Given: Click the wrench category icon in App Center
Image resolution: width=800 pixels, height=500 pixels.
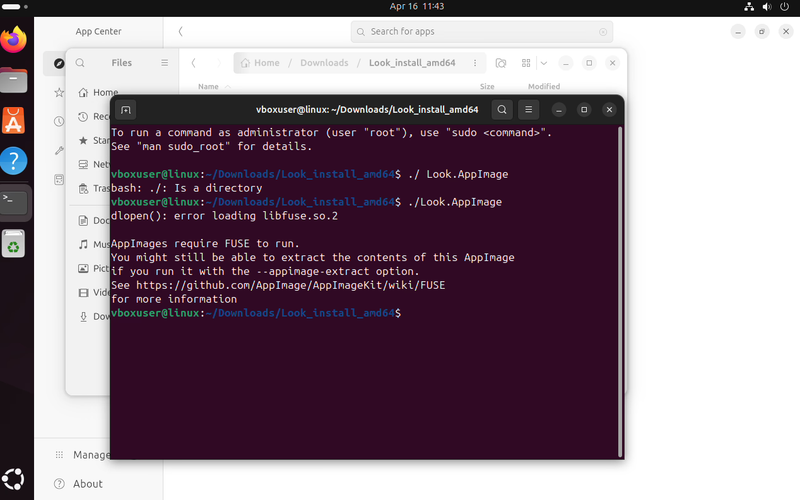Looking at the screenshot, I should click(x=59, y=151).
